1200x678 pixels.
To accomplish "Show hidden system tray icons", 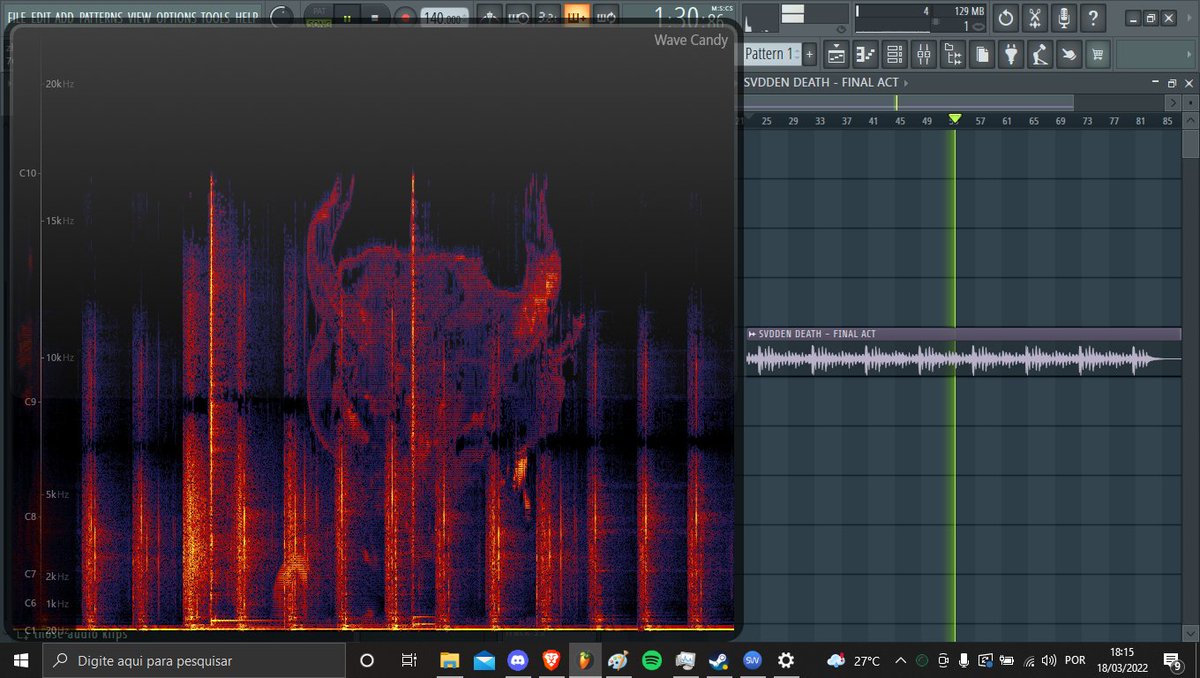I will point(902,660).
